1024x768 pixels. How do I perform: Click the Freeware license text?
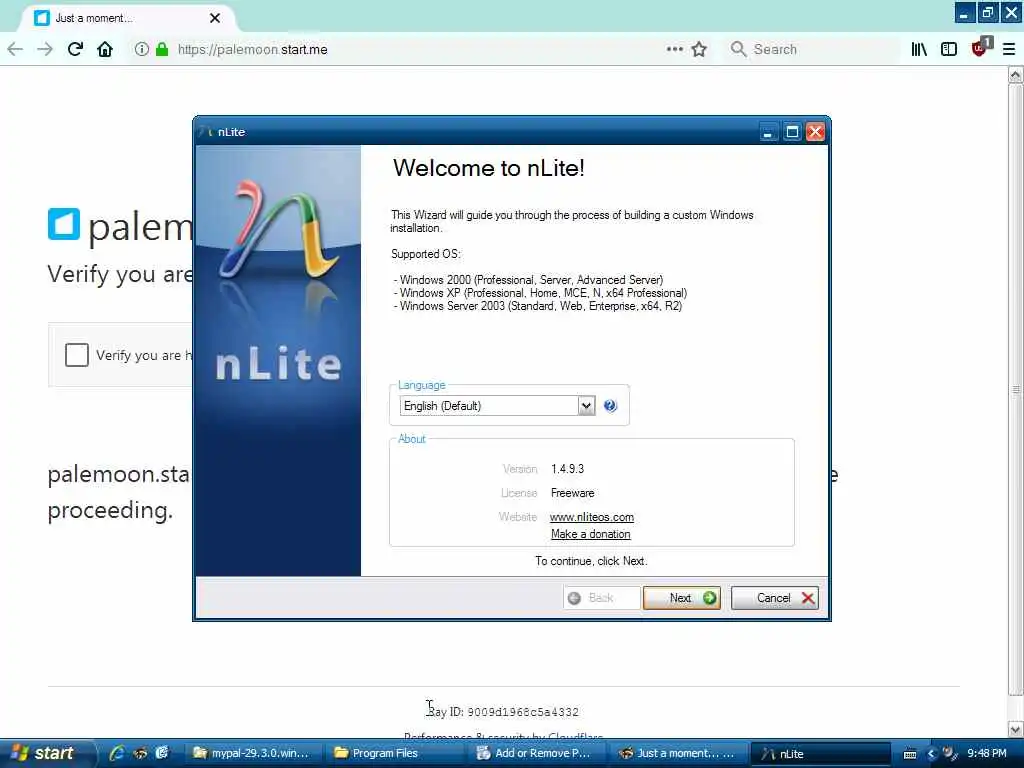coord(572,492)
